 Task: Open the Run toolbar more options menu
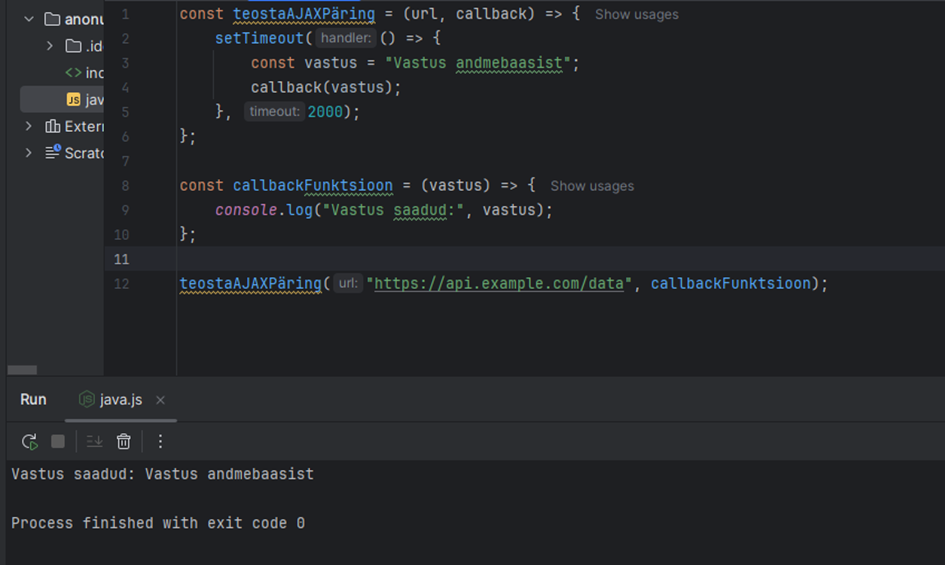coord(160,441)
